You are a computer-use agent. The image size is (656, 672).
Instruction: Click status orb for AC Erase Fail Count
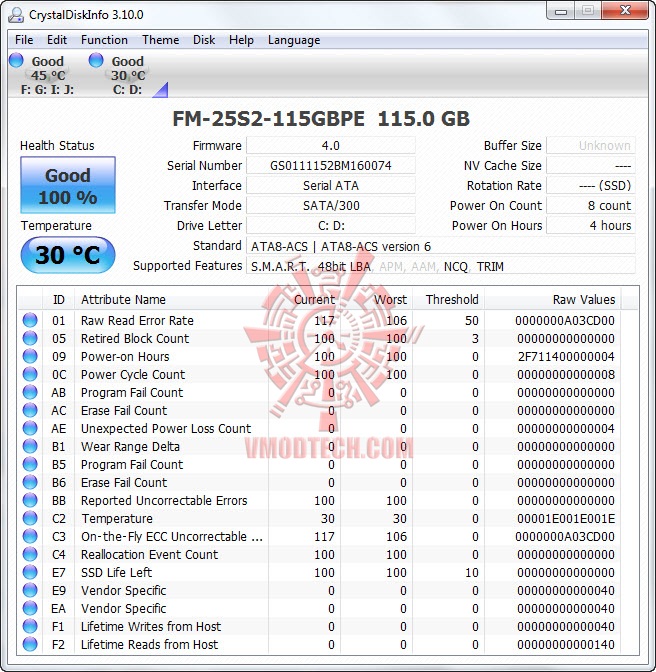click(x=30, y=410)
